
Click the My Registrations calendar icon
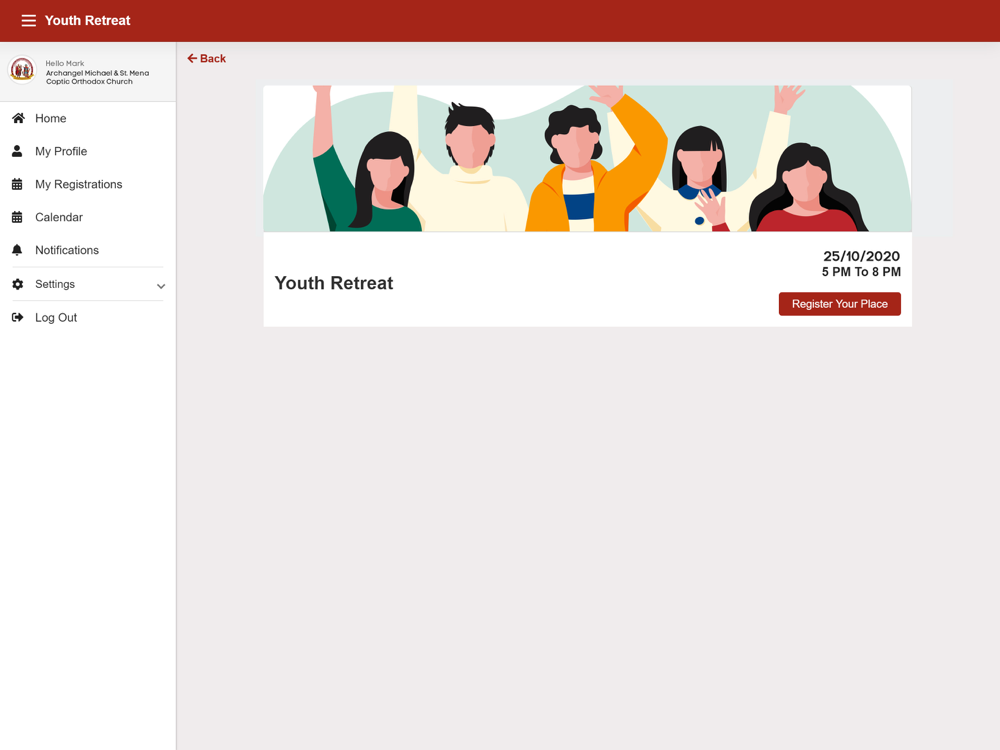tap(17, 184)
